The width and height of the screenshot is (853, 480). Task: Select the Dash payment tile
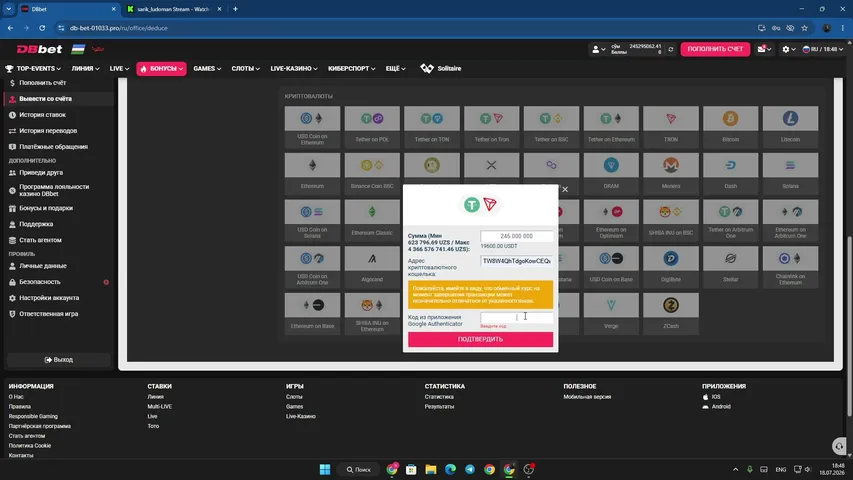coord(730,173)
